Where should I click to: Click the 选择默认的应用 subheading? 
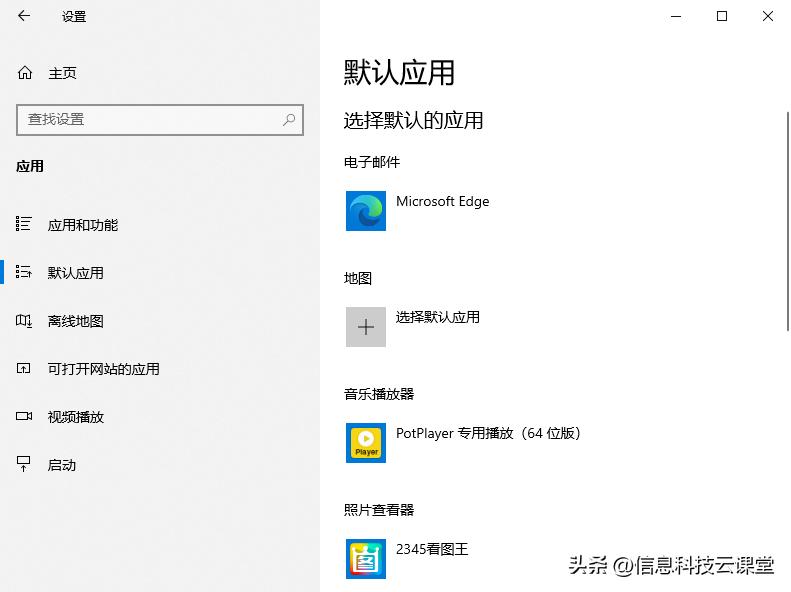pyautogui.click(x=413, y=121)
